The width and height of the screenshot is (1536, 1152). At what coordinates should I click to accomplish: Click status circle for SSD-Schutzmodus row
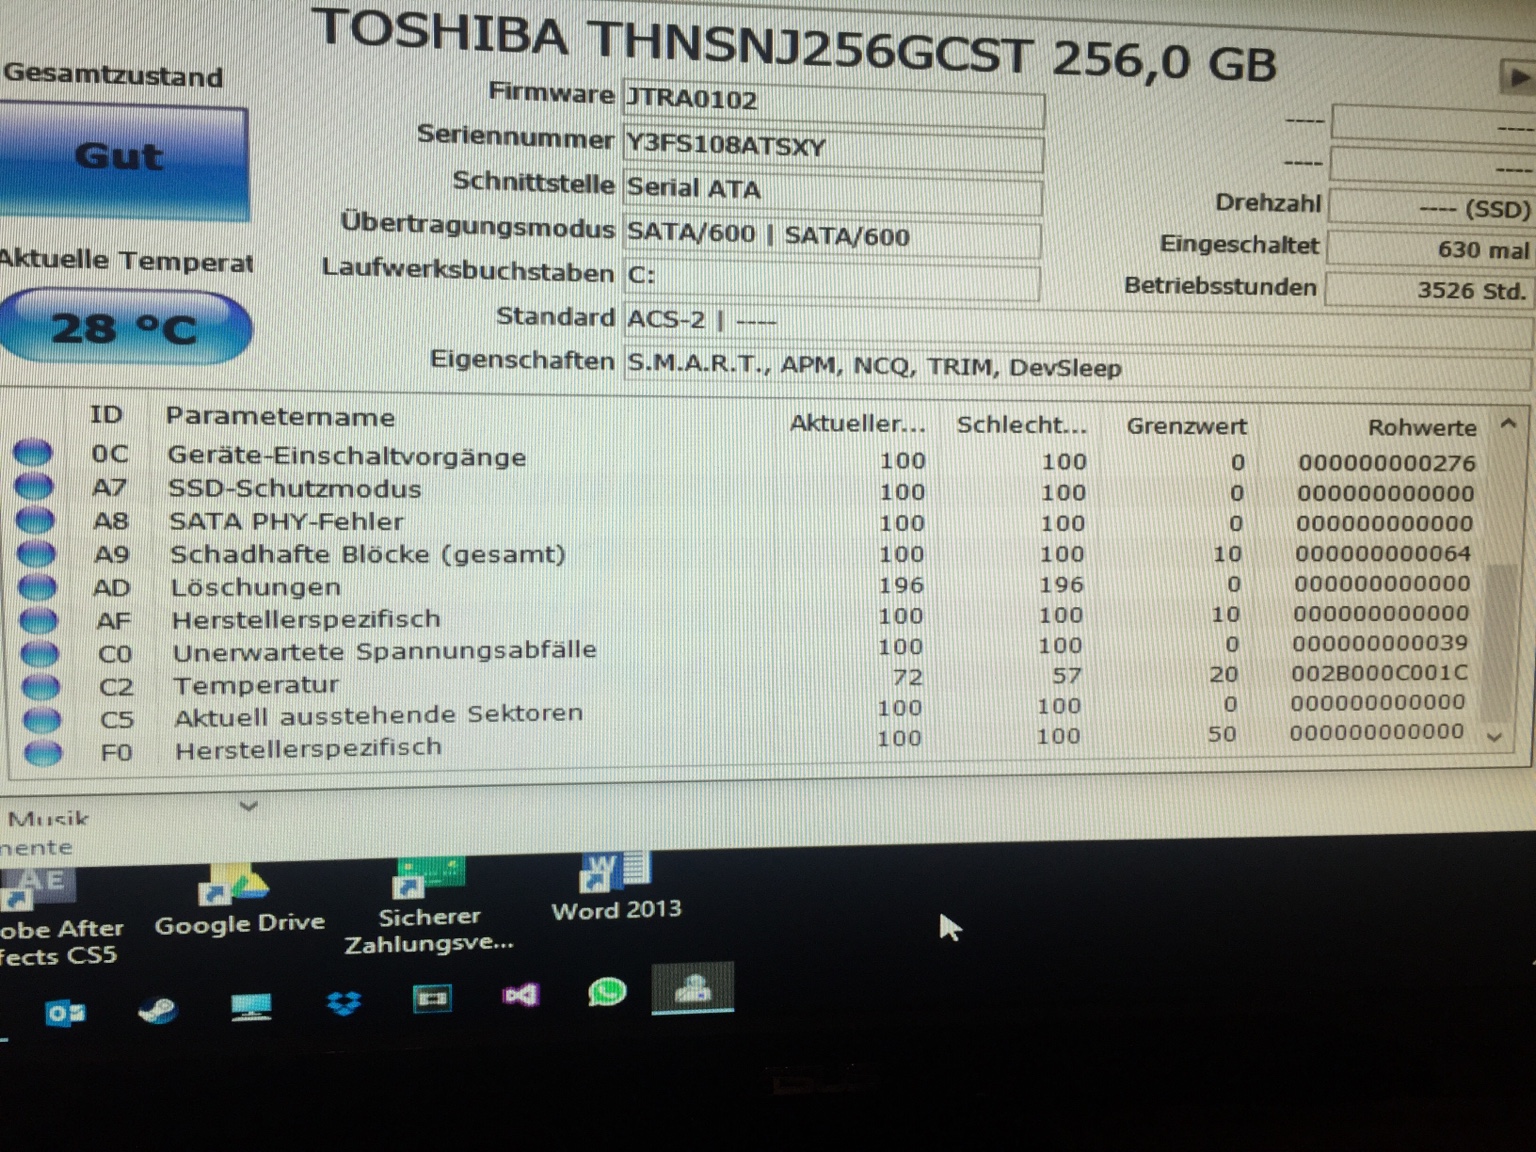34,486
